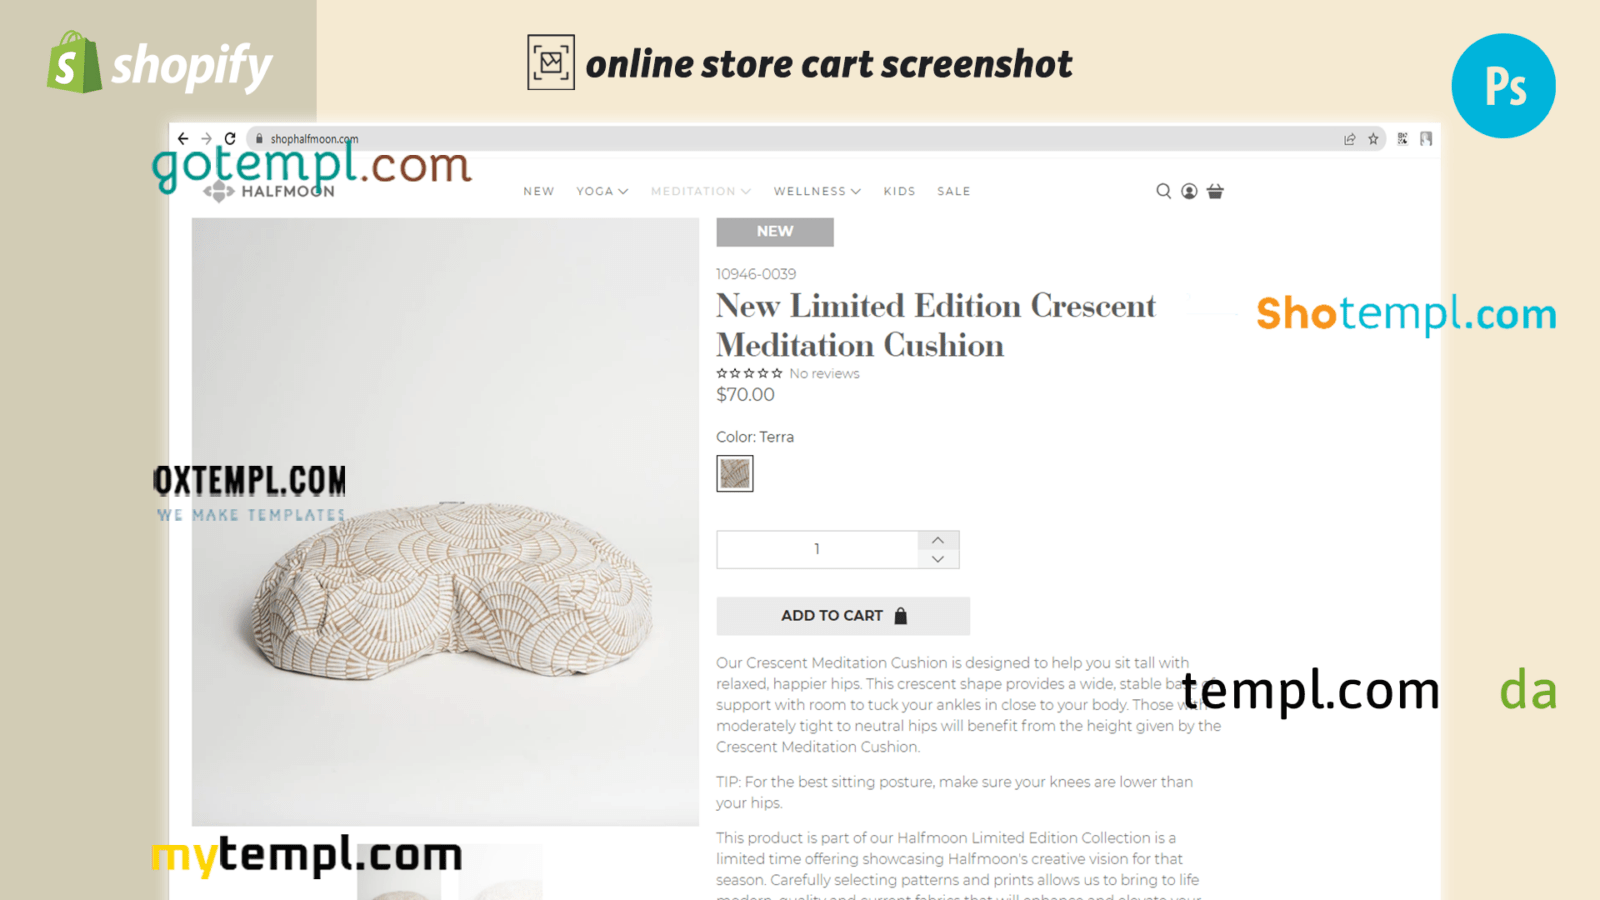Click the Add to Cart button
Screen dimensions: 1600x900
(843, 616)
